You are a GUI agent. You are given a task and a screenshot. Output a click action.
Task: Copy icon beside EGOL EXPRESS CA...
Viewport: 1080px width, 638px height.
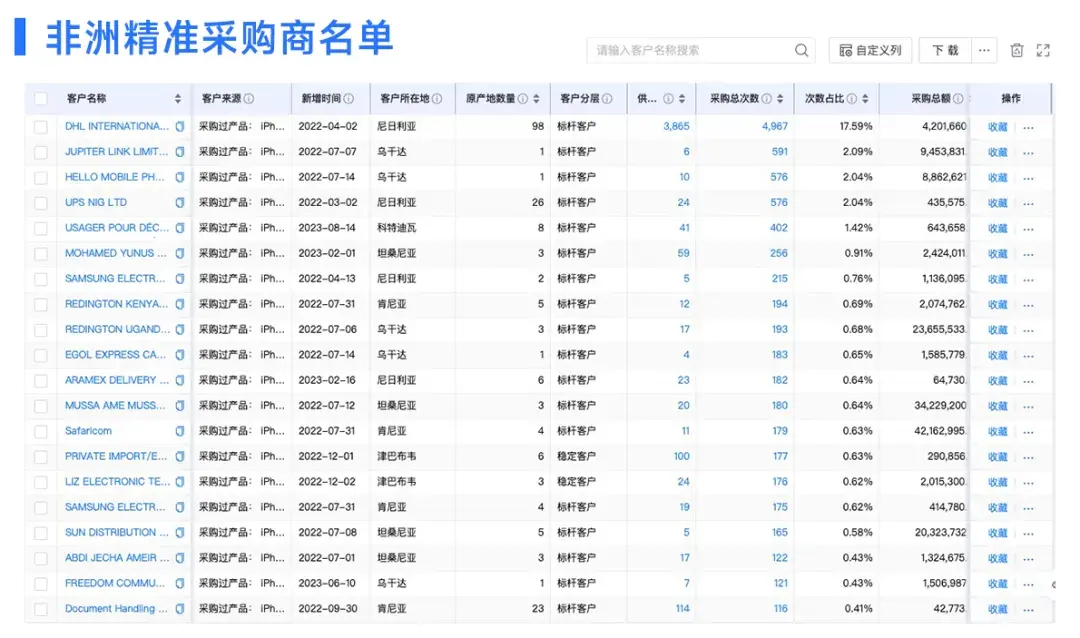point(180,355)
